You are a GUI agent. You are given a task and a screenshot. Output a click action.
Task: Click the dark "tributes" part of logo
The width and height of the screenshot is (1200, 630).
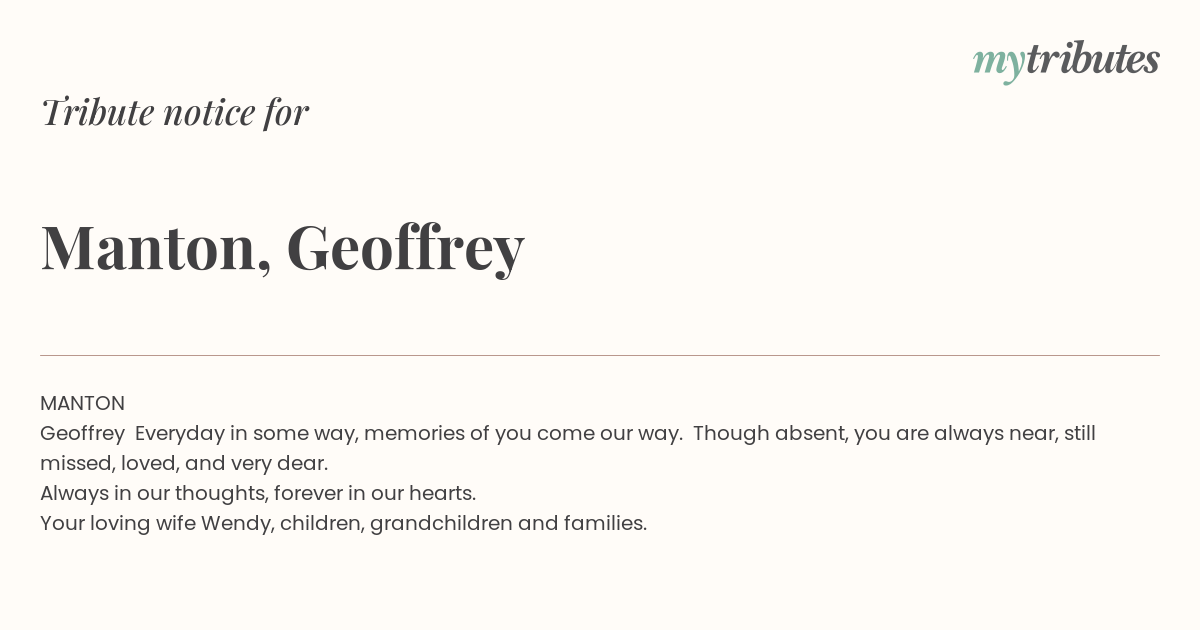click(x=1093, y=59)
